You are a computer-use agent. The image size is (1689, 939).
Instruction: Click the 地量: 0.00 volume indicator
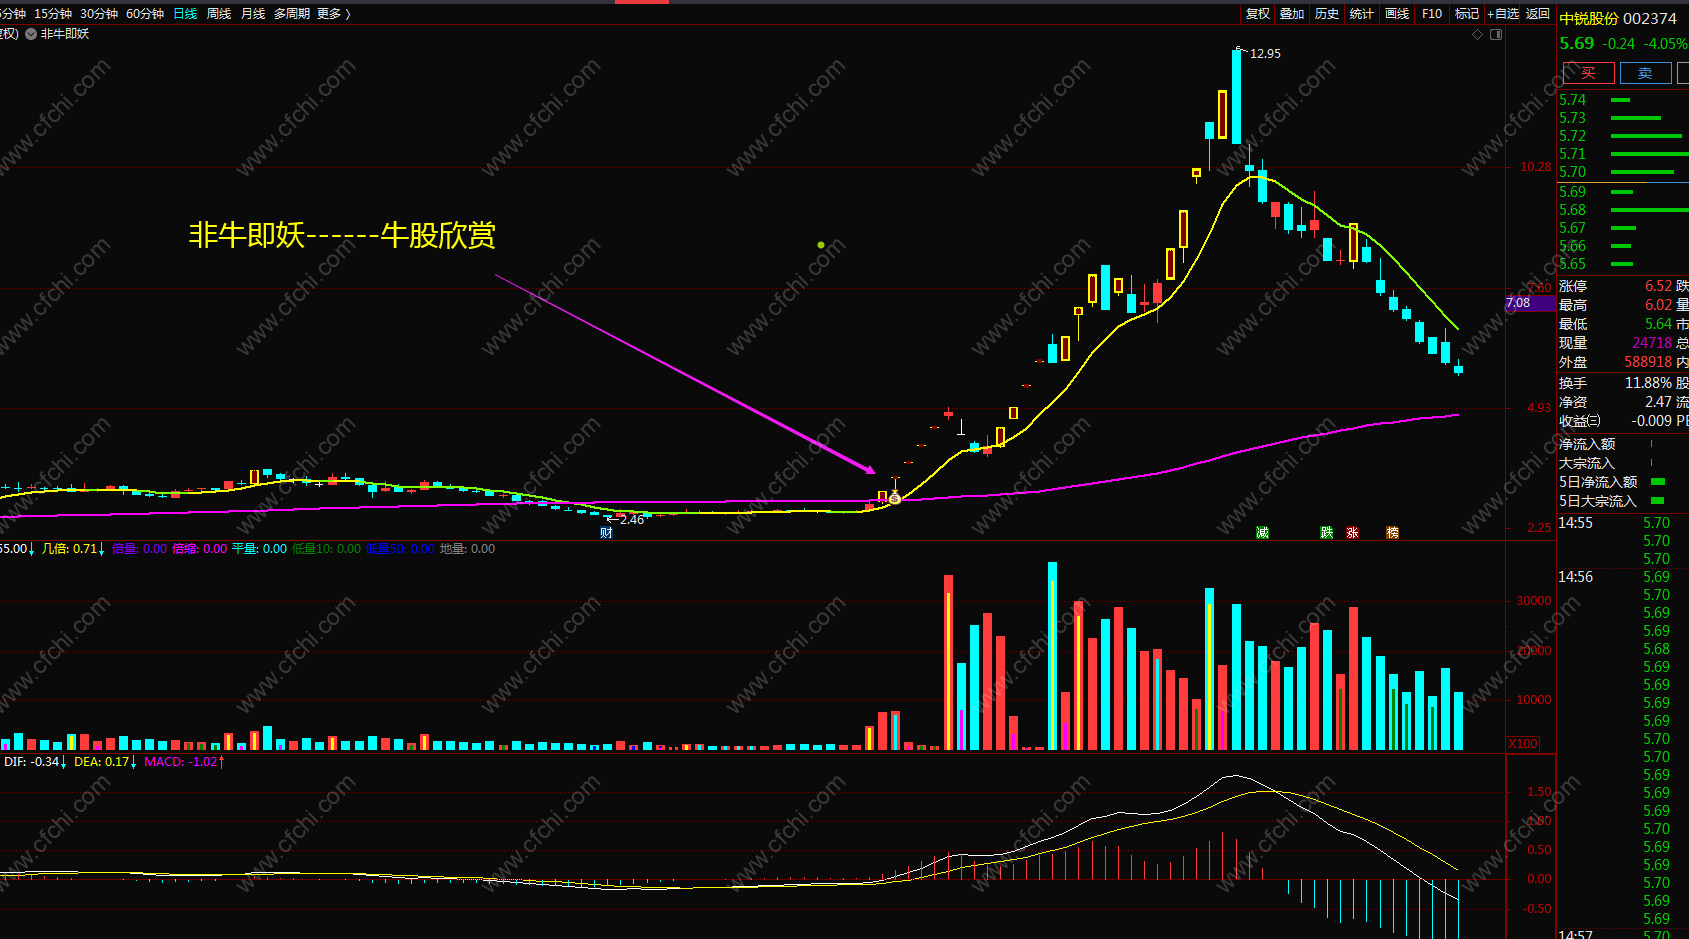[x=467, y=549]
